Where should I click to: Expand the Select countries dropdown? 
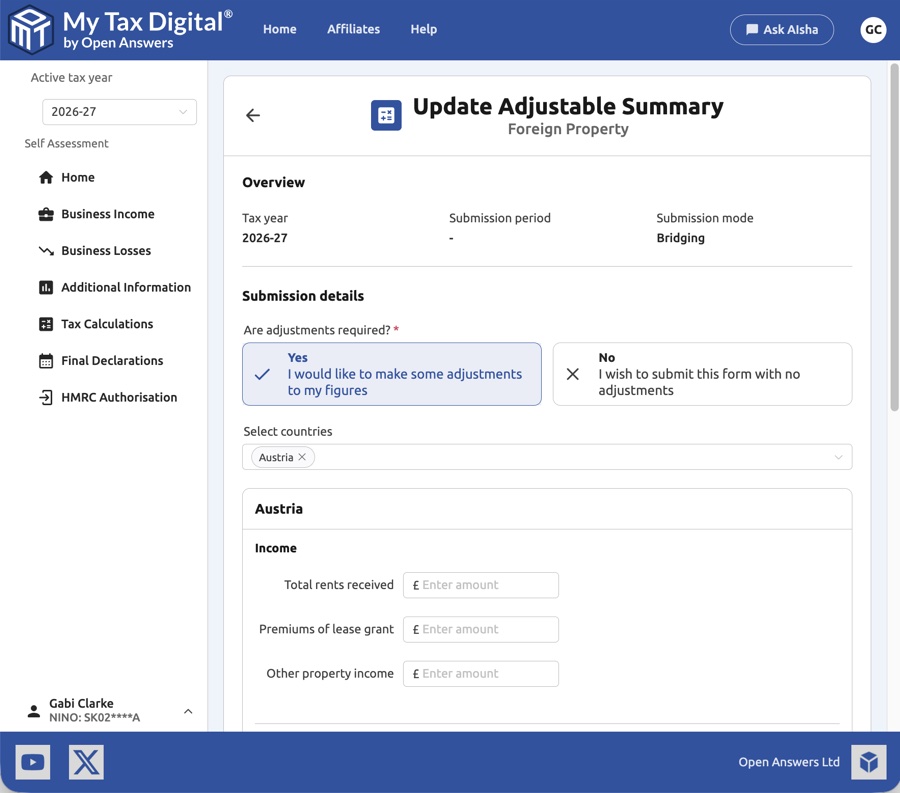pos(838,457)
